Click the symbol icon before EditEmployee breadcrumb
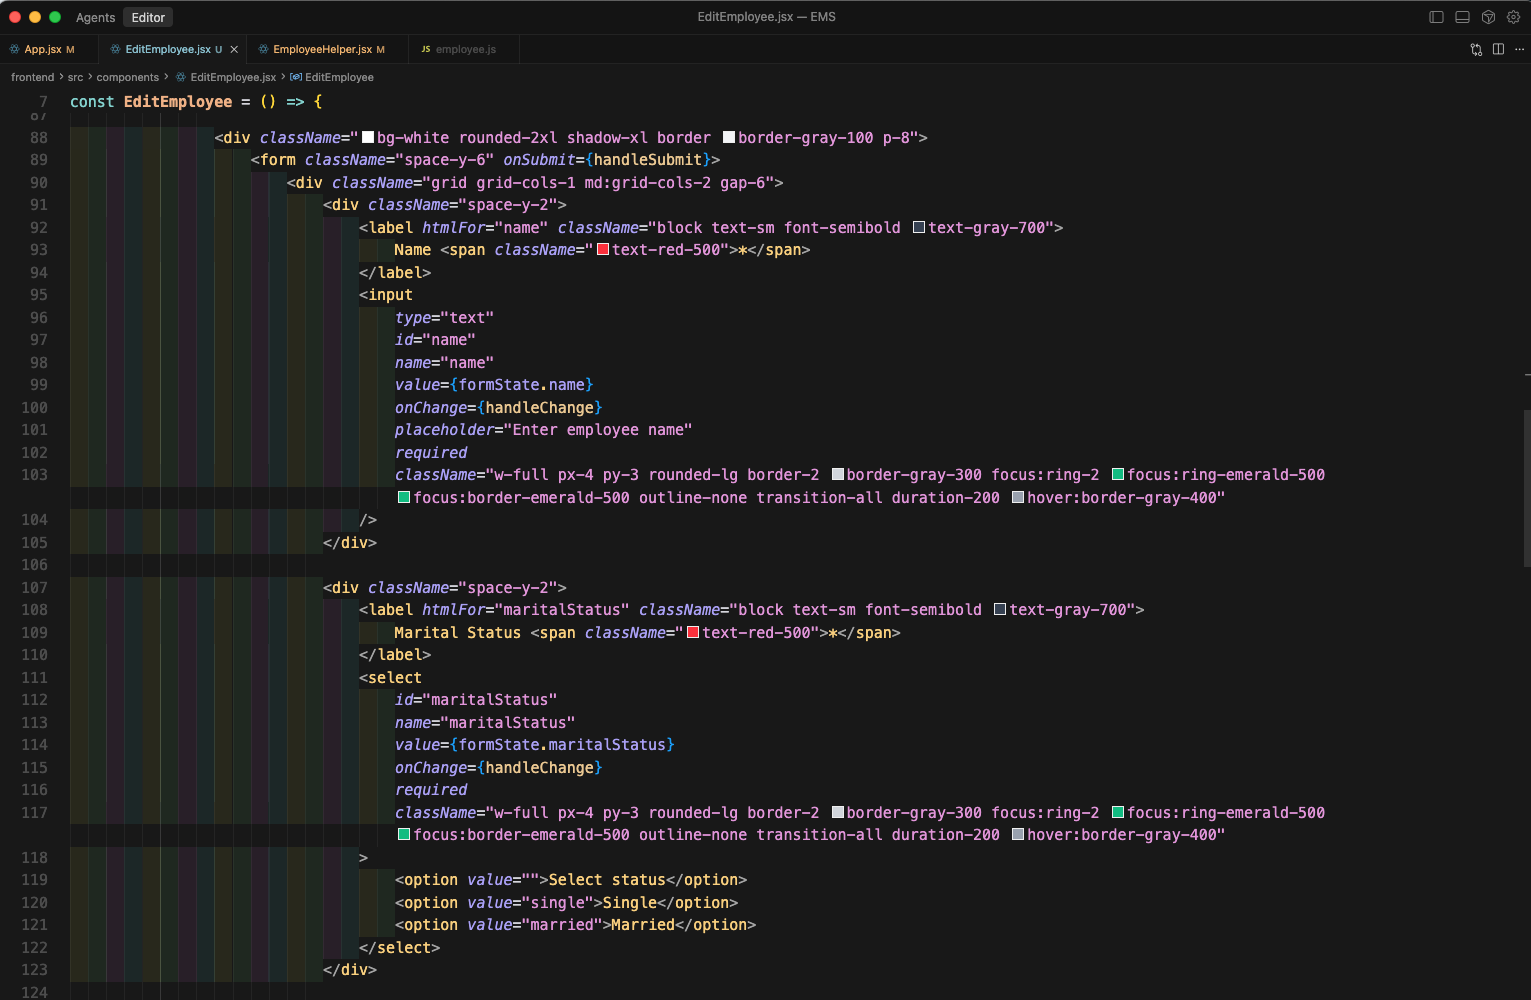Image resolution: width=1531 pixels, height=1000 pixels. coord(296,77)
